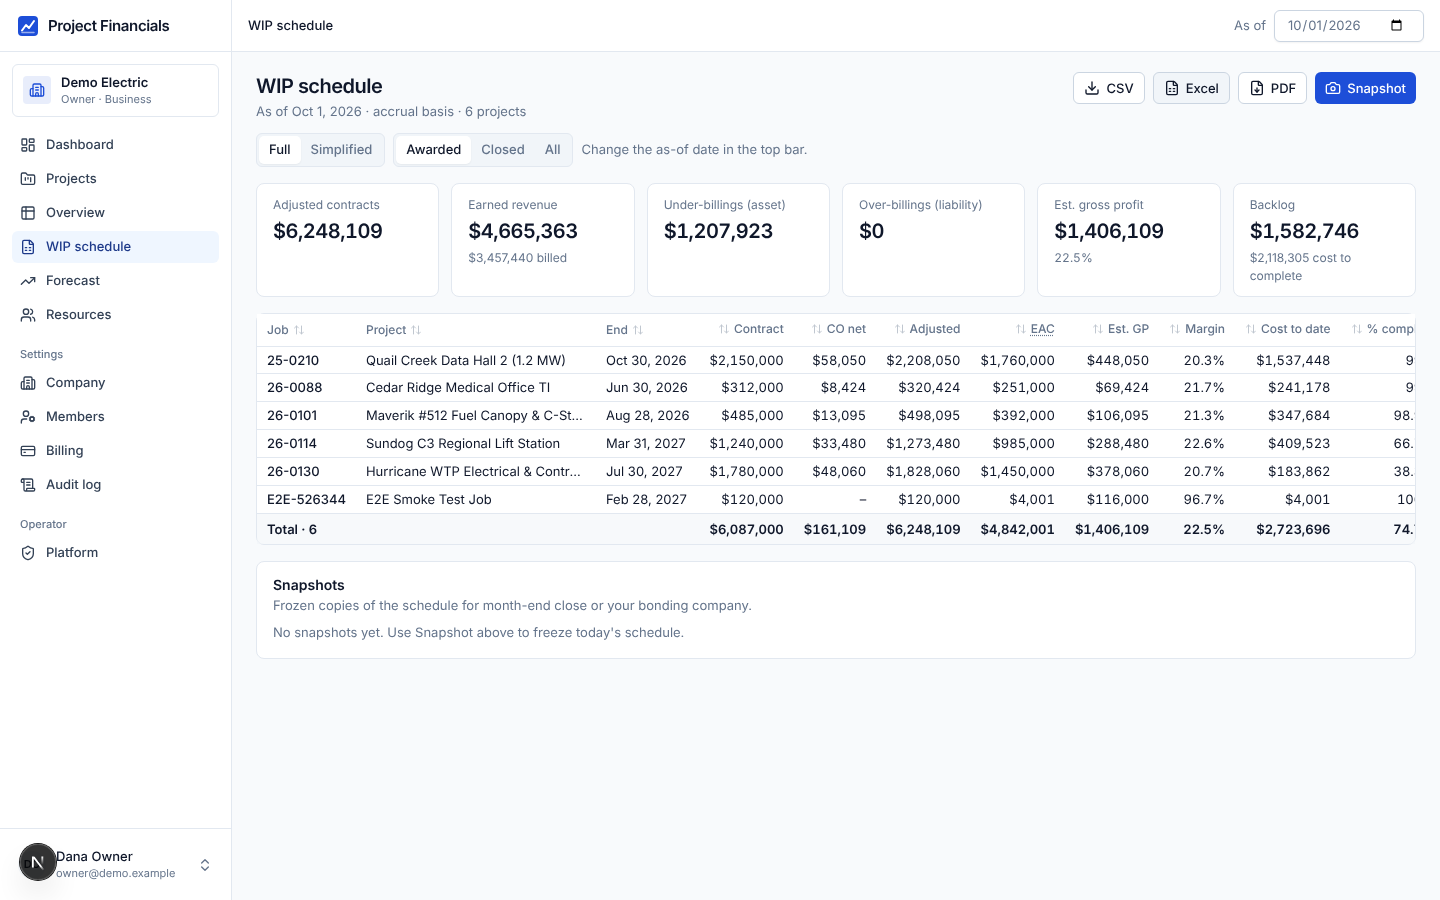Sort by the End date column header
Viewport: 1440px width, 900px height.
[624, 330]
